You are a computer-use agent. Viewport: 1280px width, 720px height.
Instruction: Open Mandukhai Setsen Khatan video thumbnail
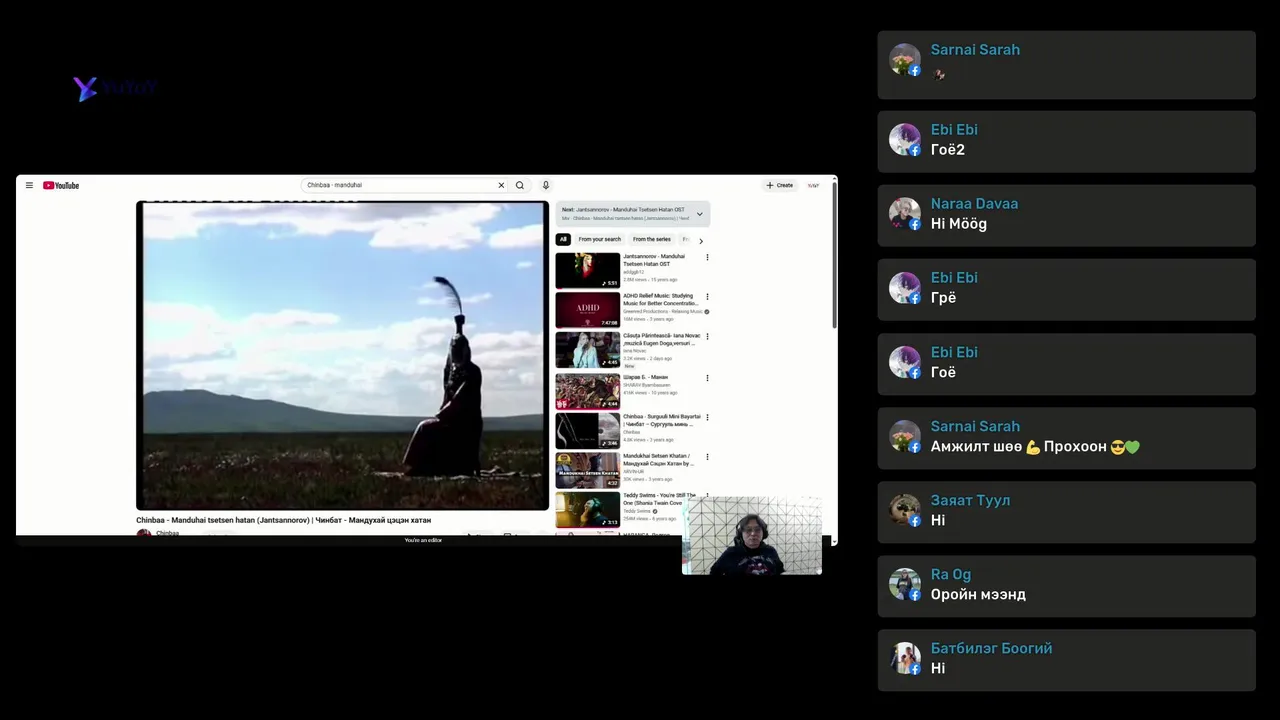[588, 470]
